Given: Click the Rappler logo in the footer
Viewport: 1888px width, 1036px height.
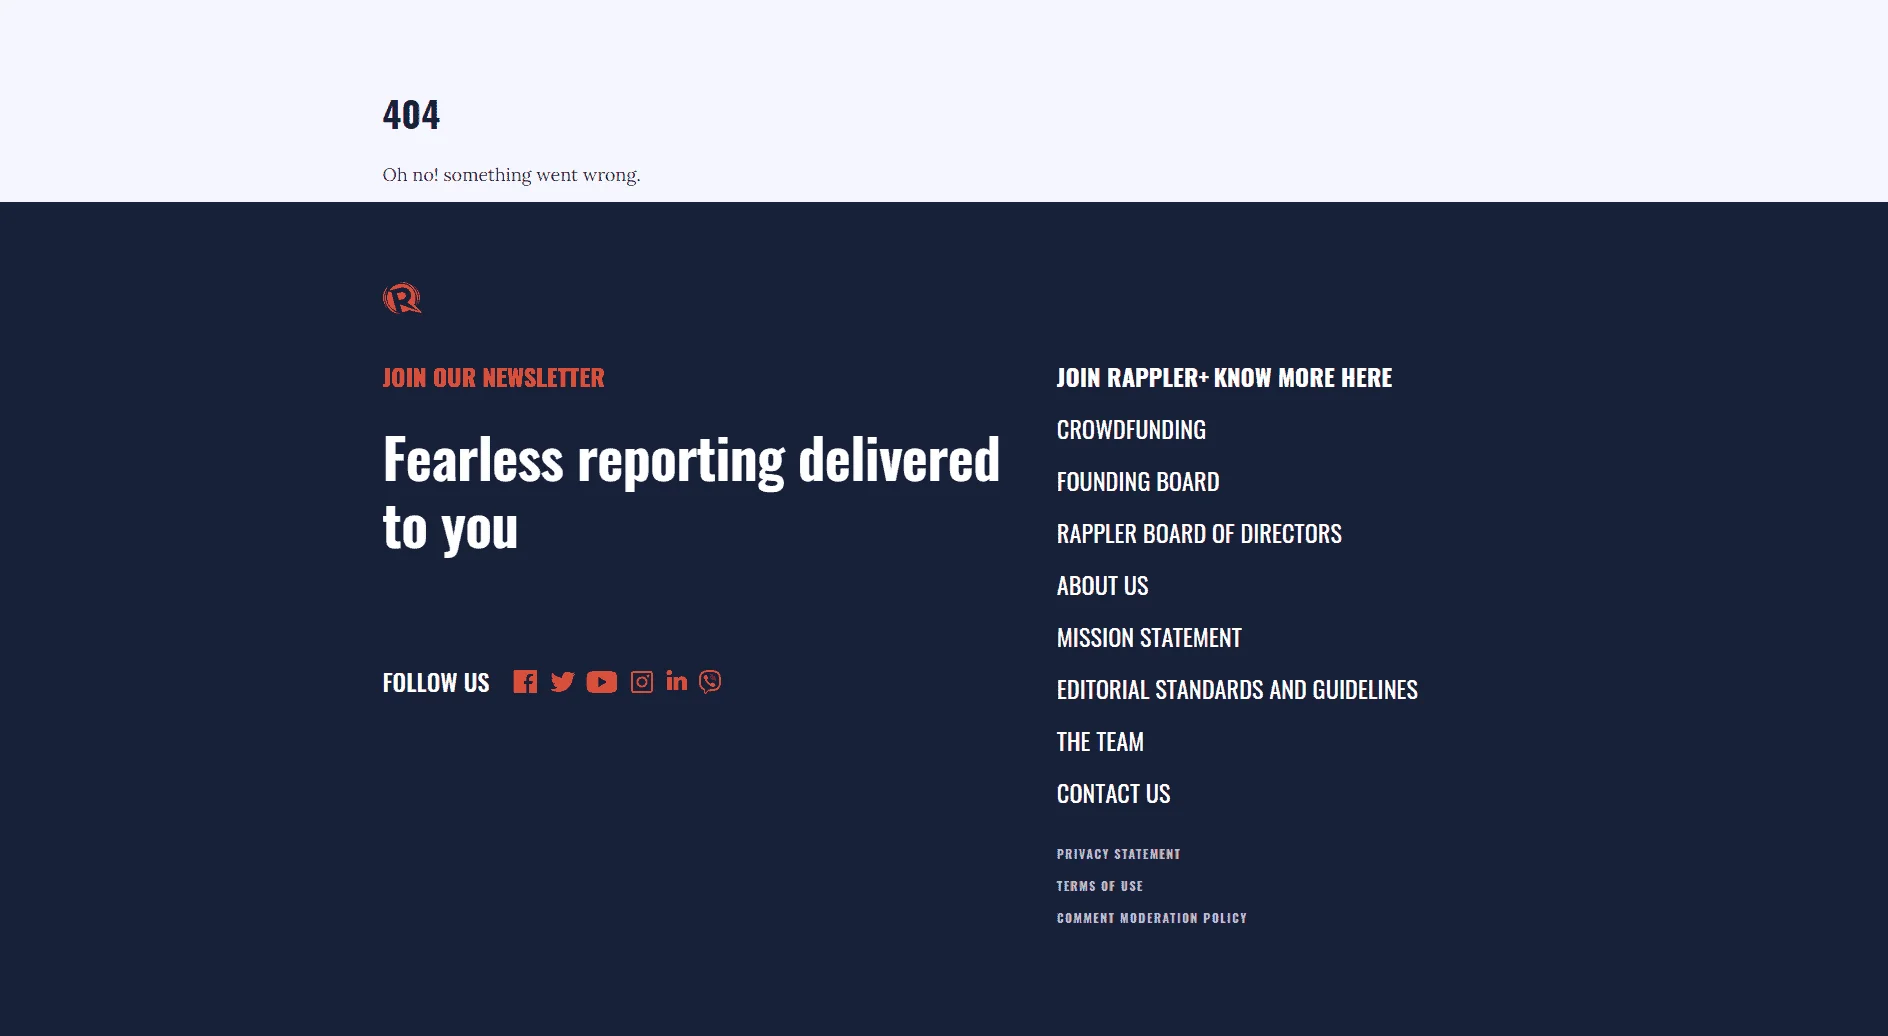Looking at the screenshot, I should click(x=402, y=298).
